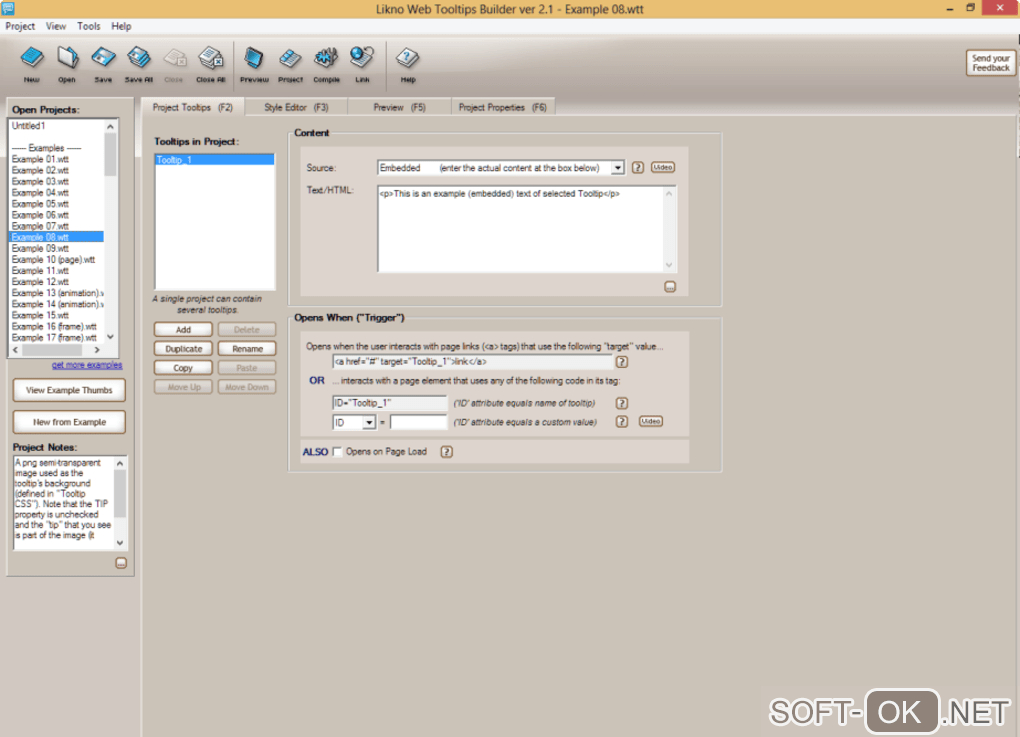Click the Project Notes text area
This screenshot has height=737, width=1020.
pyautogui.click(x=64, y=502)
